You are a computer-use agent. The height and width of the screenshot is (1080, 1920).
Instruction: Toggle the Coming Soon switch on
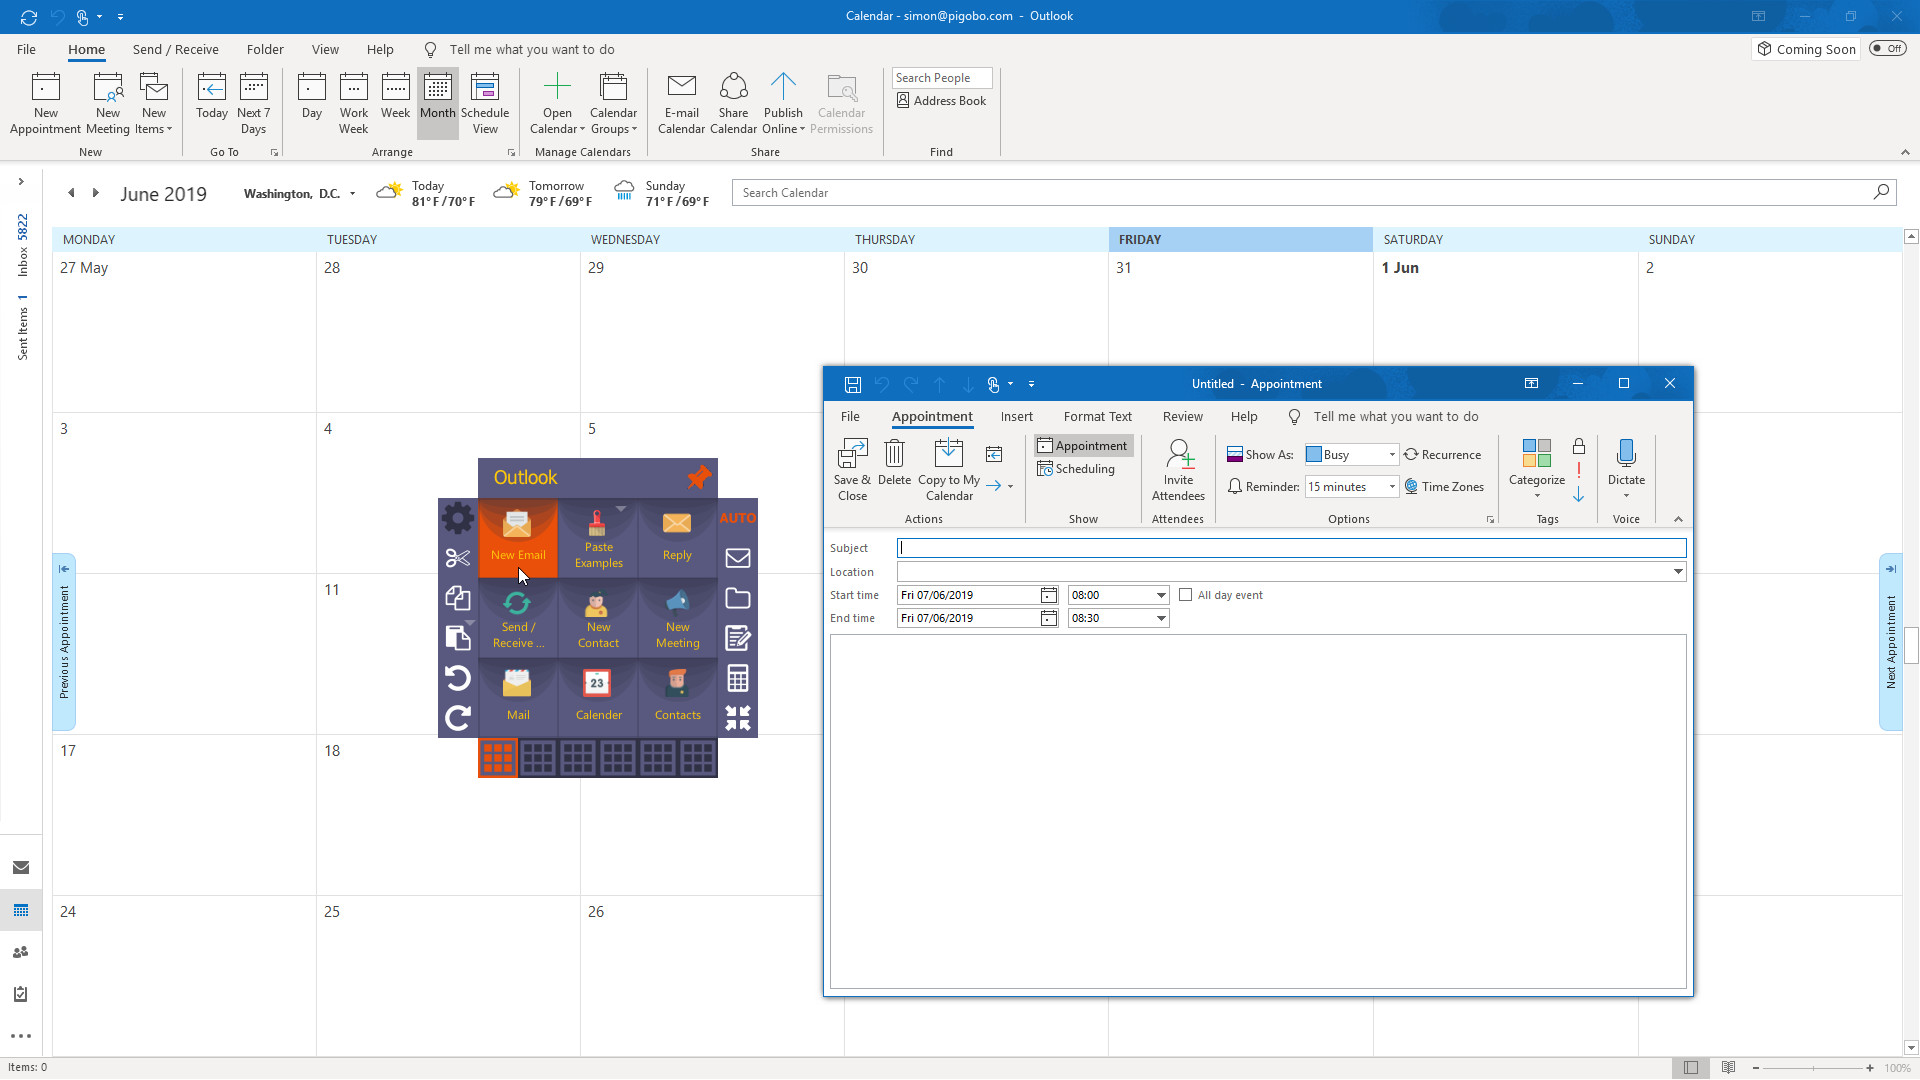1888,48
